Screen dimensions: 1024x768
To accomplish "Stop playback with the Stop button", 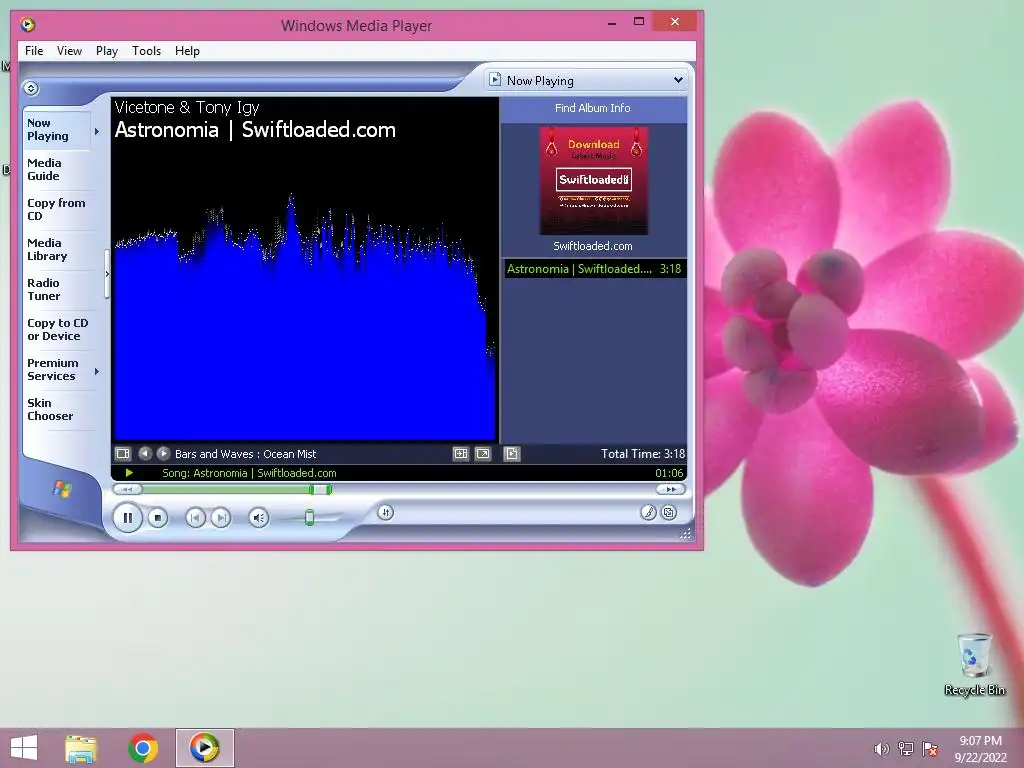I will click(x=157, y=518).
